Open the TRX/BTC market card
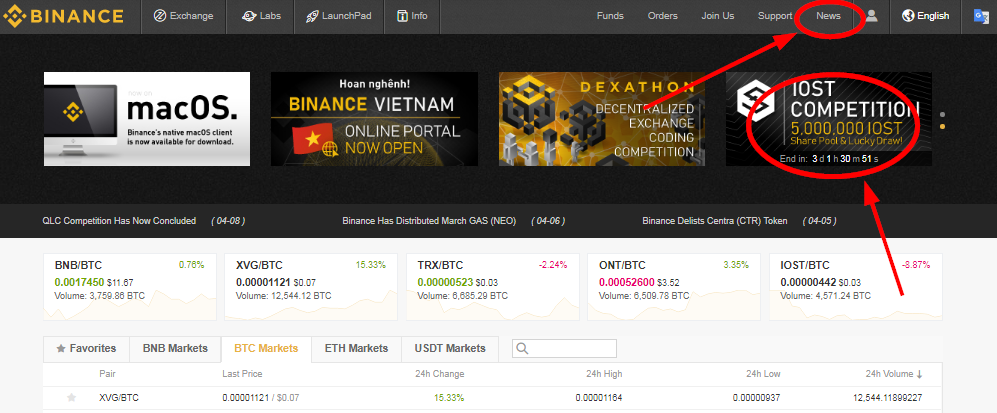Viewport: 997px width, 413px height. (x=493, y=287)
